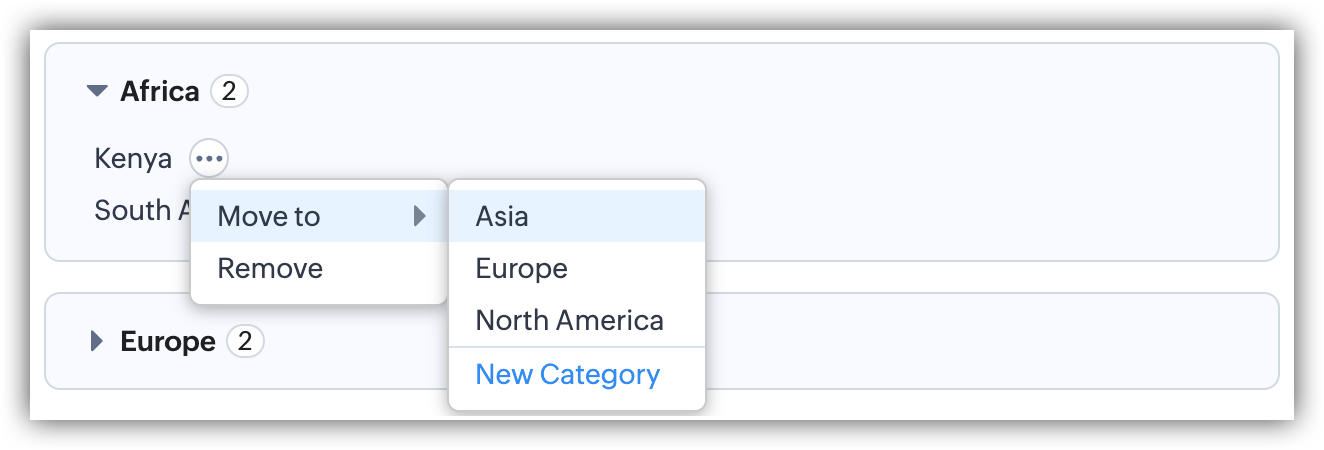Click the count badge beside Africa
Image resolution: width=1324 pixels, height=450 pixels.
[229, 92]
